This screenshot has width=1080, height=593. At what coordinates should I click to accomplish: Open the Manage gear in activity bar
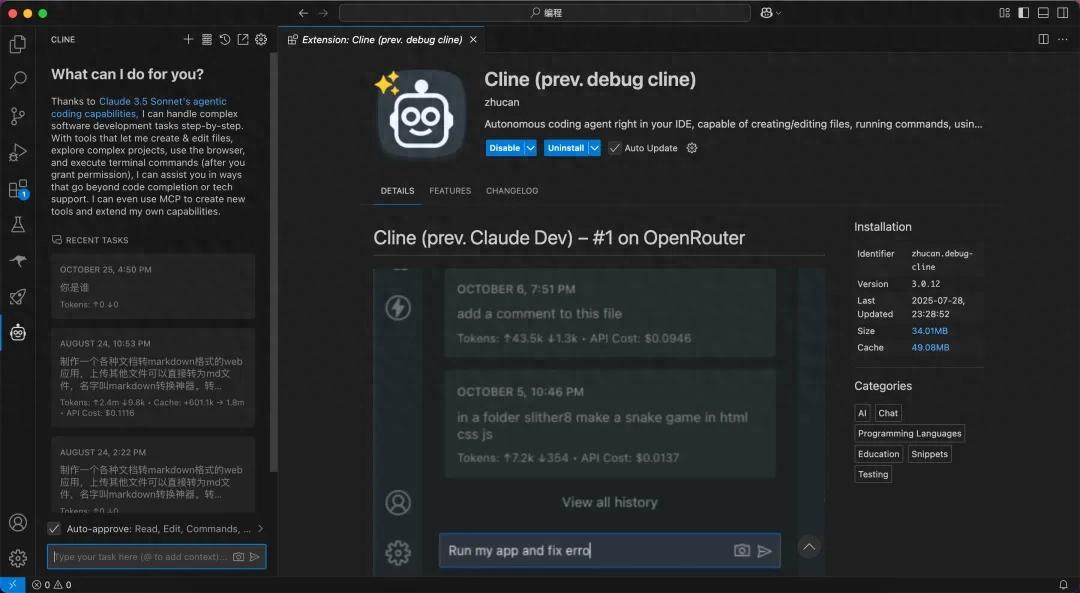click(18, 558)
